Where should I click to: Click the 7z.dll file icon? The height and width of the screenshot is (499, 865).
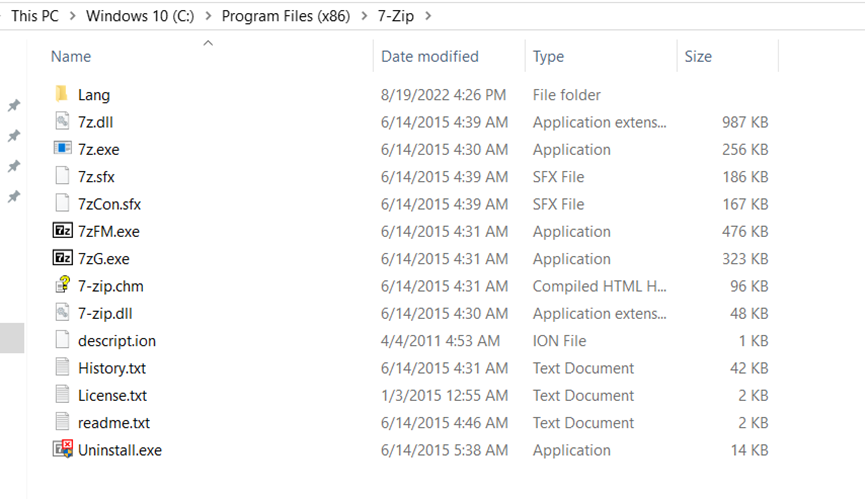[x=62, y=122]
